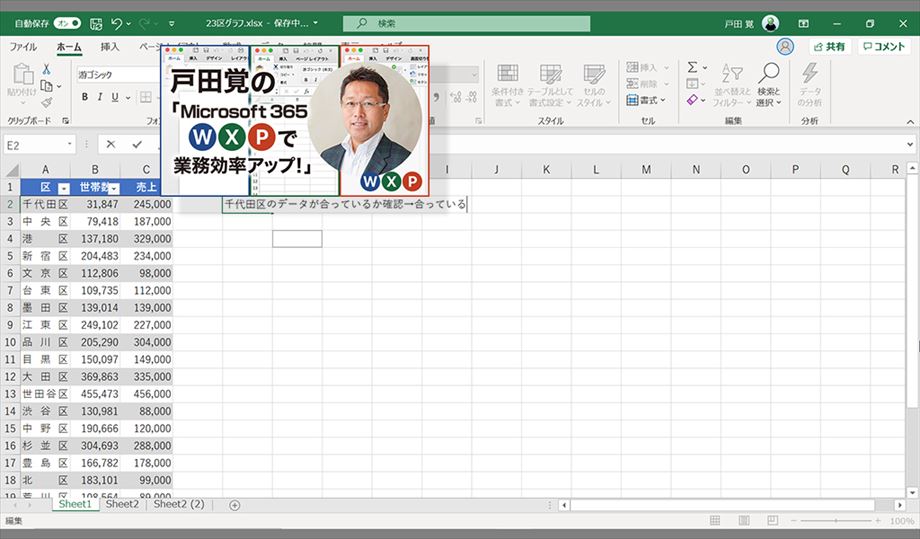This screenshot has height=539, width=920.
Task: Click the Fill down icon
Action: (x=692, y=84)
